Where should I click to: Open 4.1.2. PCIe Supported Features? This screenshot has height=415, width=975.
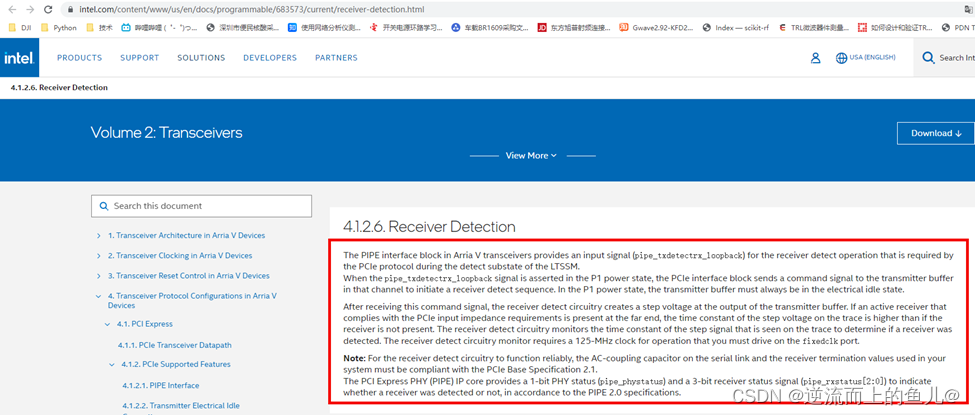[x=176, y=365]
